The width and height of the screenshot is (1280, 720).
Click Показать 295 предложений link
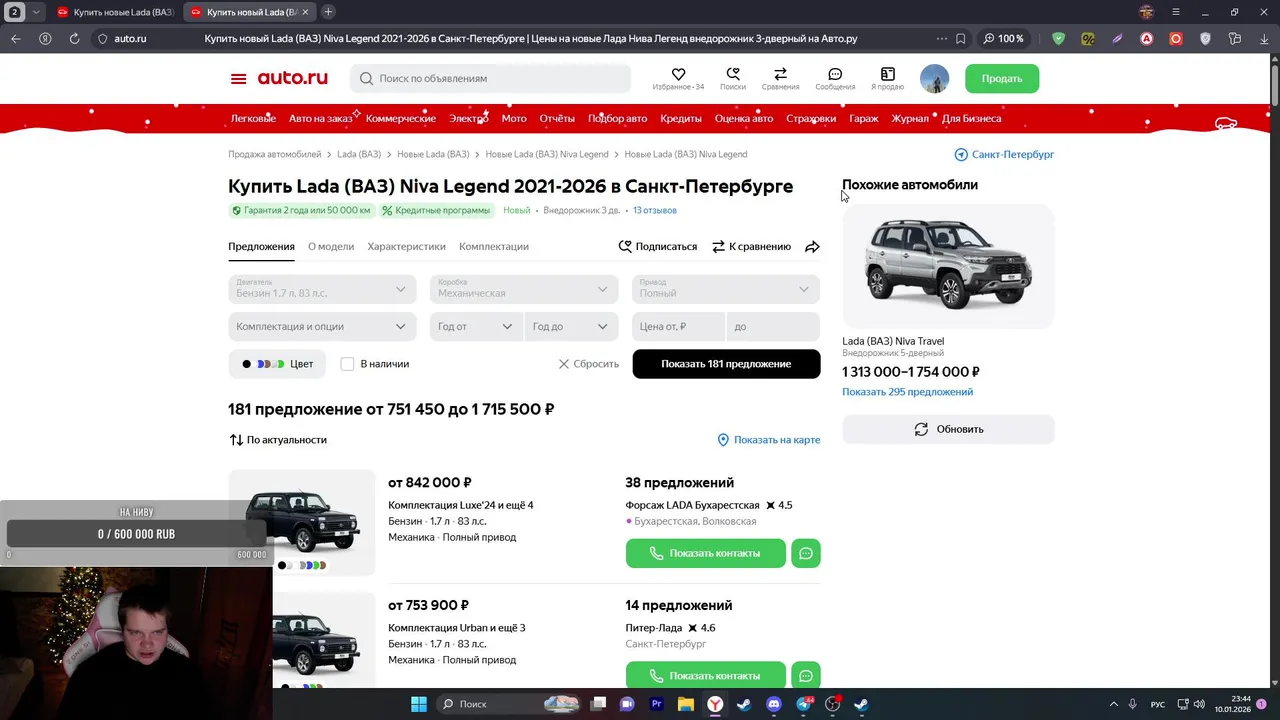(907, 392)
